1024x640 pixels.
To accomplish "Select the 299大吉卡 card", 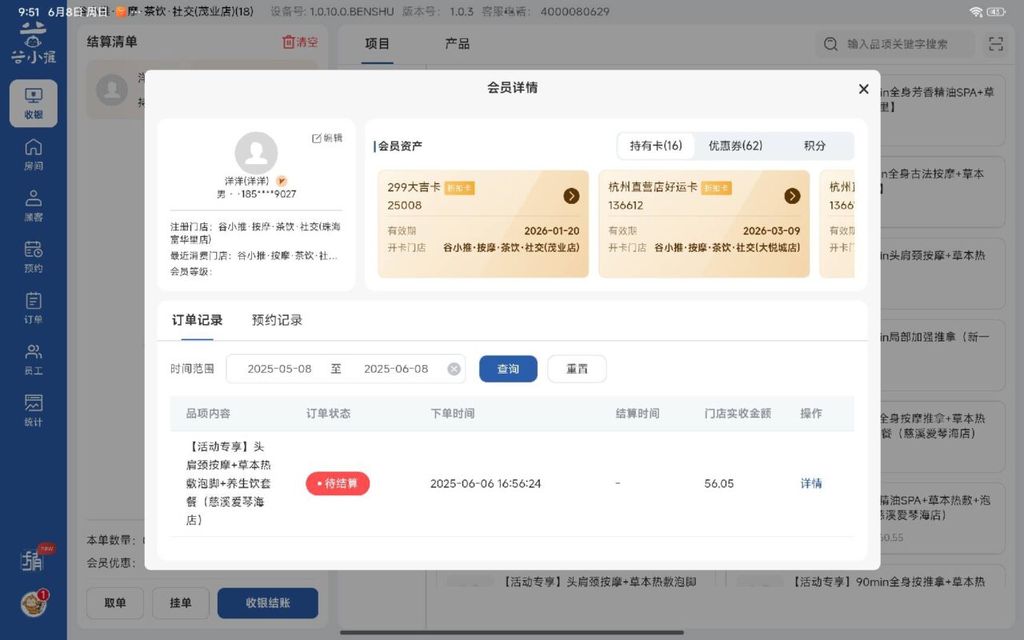I will 483,224.
